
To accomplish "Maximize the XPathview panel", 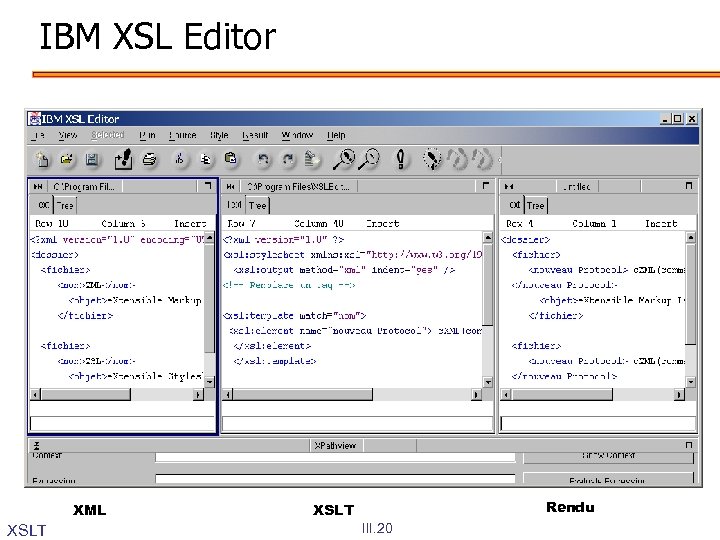I will click(x=688, y=445).
